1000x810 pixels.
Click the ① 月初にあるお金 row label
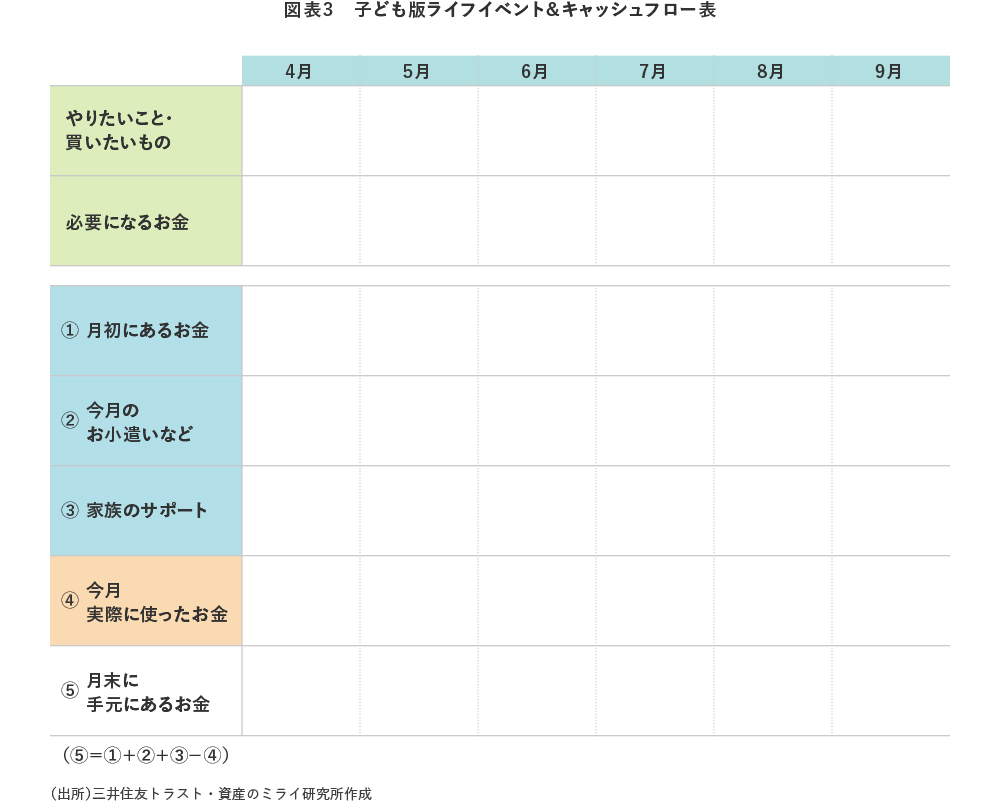point(136,330)
